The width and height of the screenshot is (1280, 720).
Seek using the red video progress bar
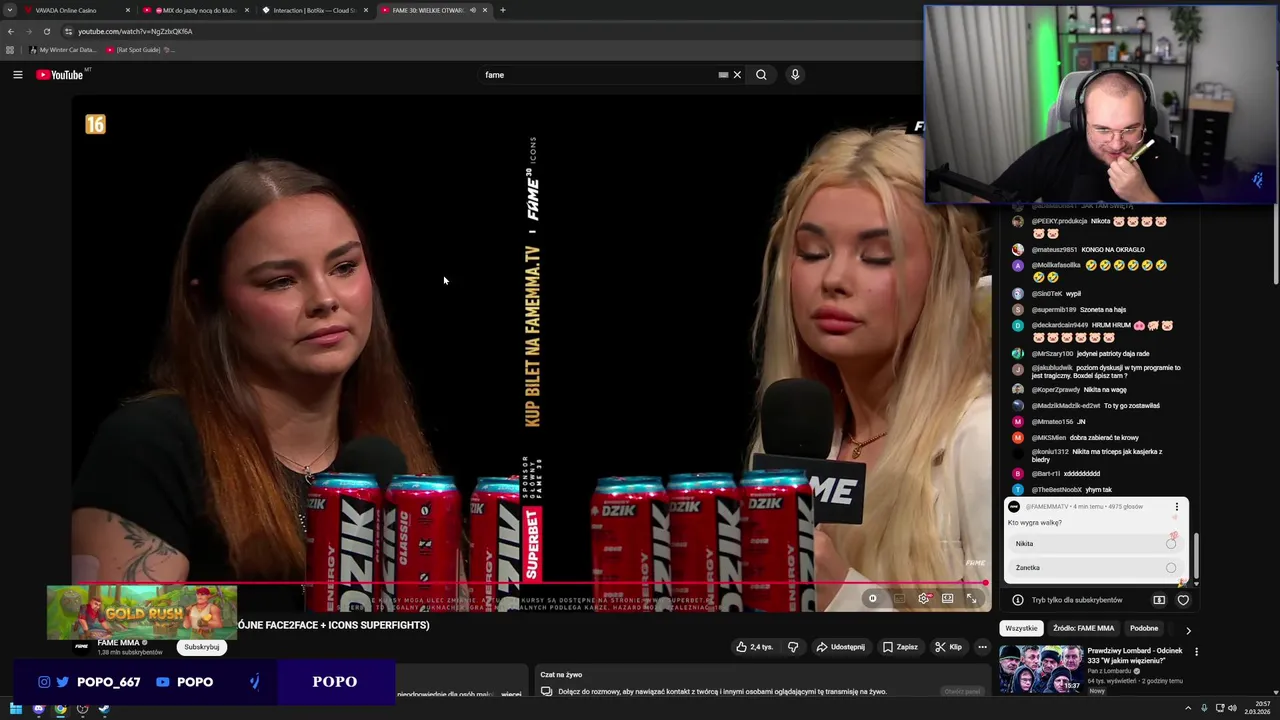click(530, 583)
